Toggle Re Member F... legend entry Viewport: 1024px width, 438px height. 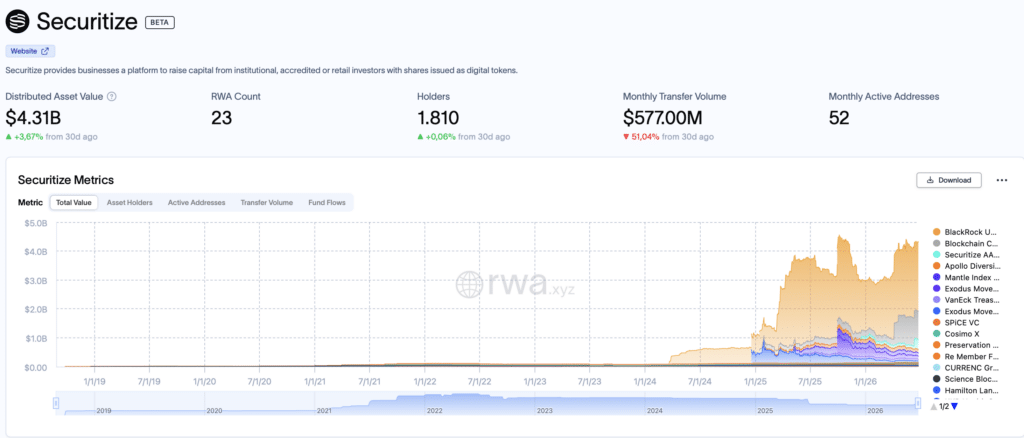coord(966,356)
